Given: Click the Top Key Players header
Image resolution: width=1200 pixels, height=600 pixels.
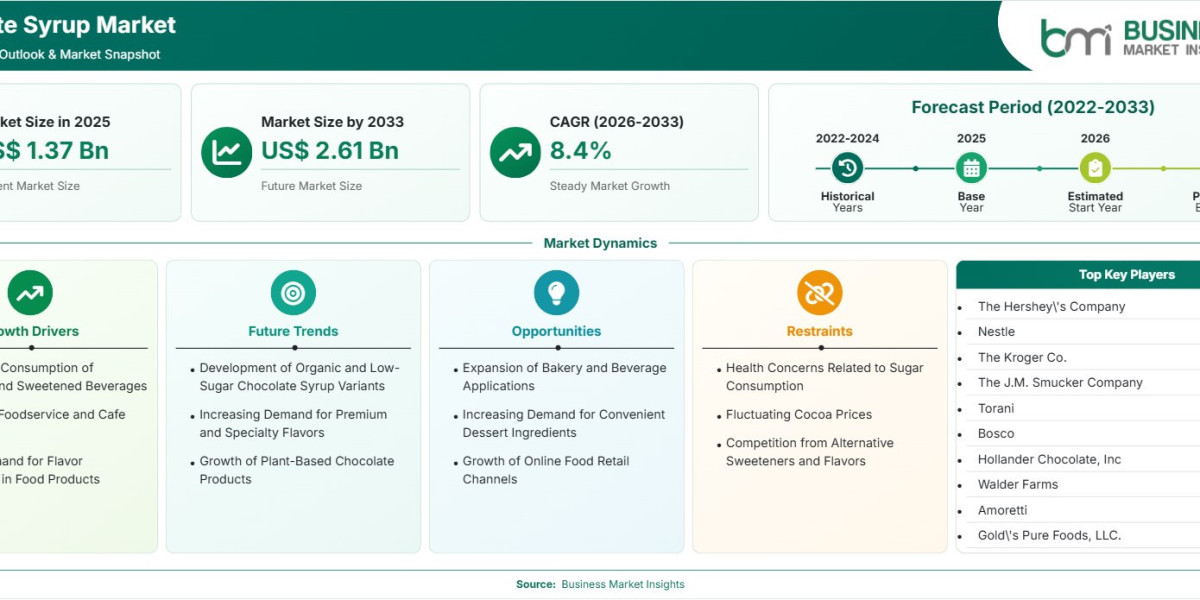Looking at the screenshot, I should point(1126,275).
